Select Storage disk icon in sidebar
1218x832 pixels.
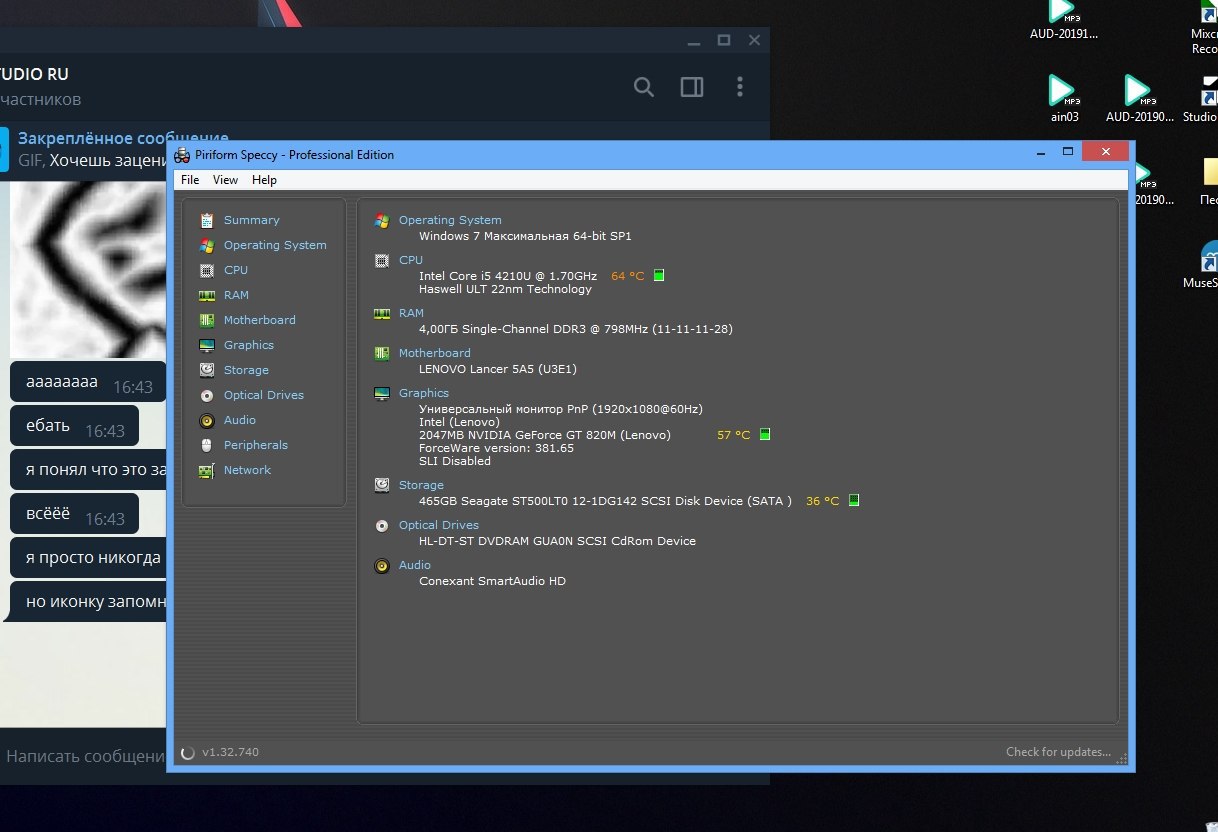pyautogui.click(x=207, y=370)
